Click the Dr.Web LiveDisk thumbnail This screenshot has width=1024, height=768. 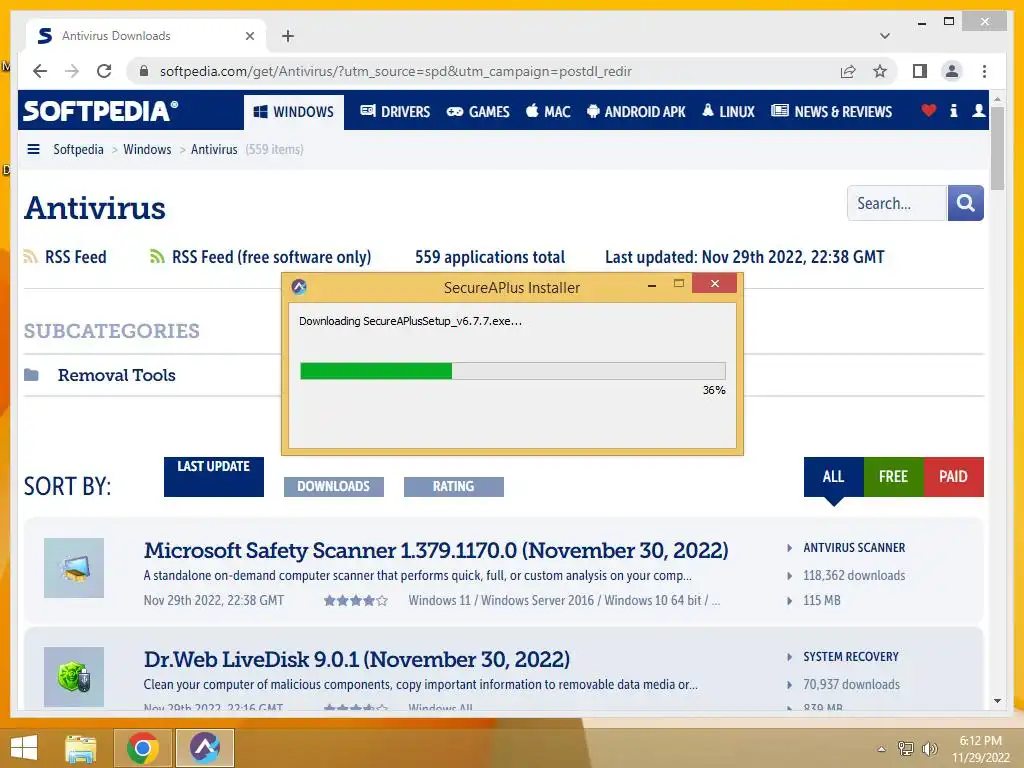74,677
